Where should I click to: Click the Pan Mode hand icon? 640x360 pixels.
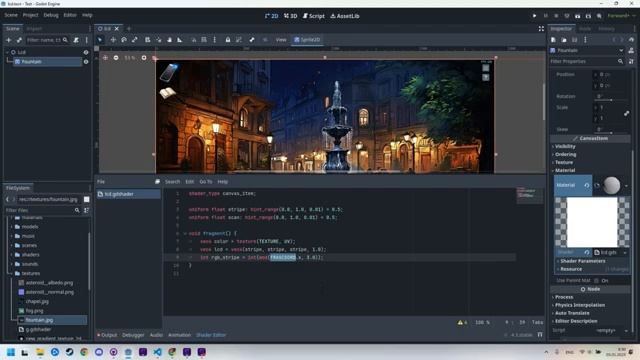169,40
